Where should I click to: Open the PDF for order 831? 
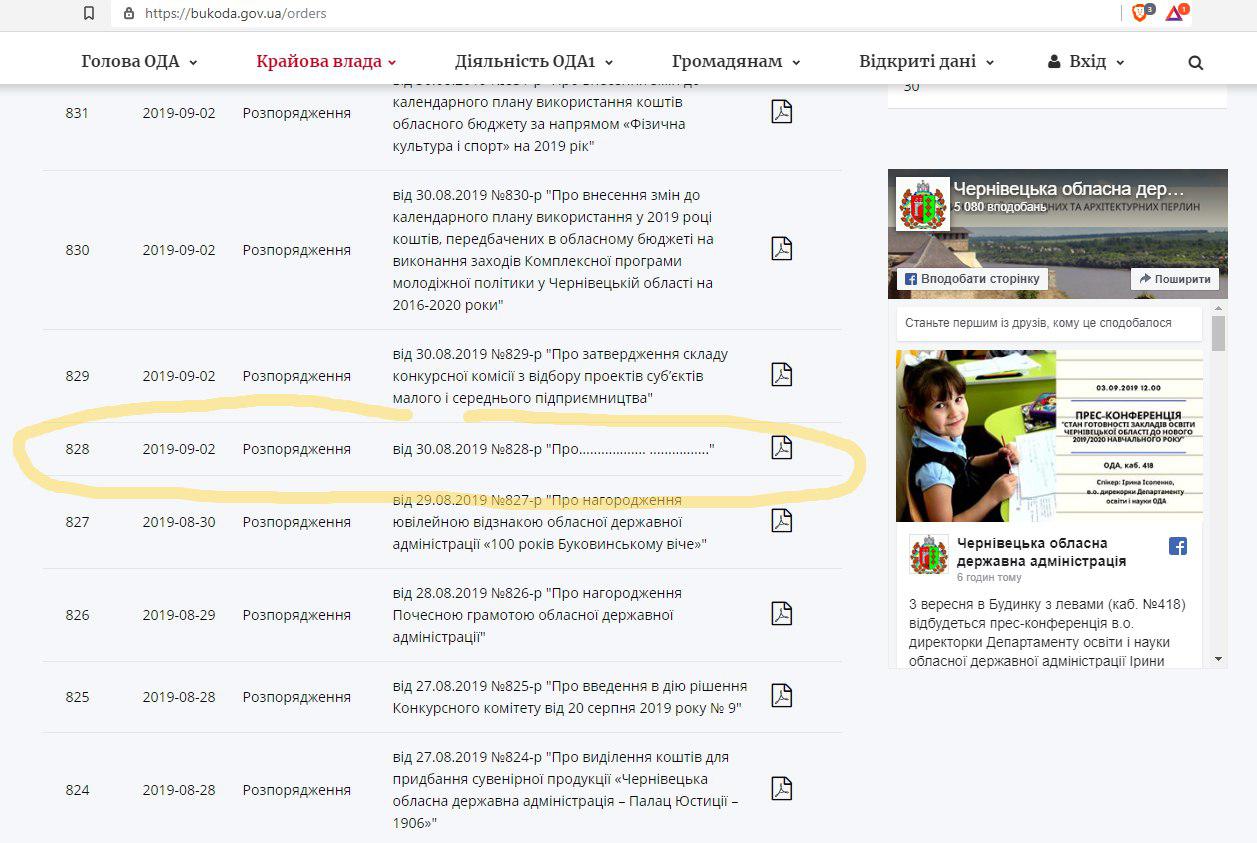click(x=781, y=112)
